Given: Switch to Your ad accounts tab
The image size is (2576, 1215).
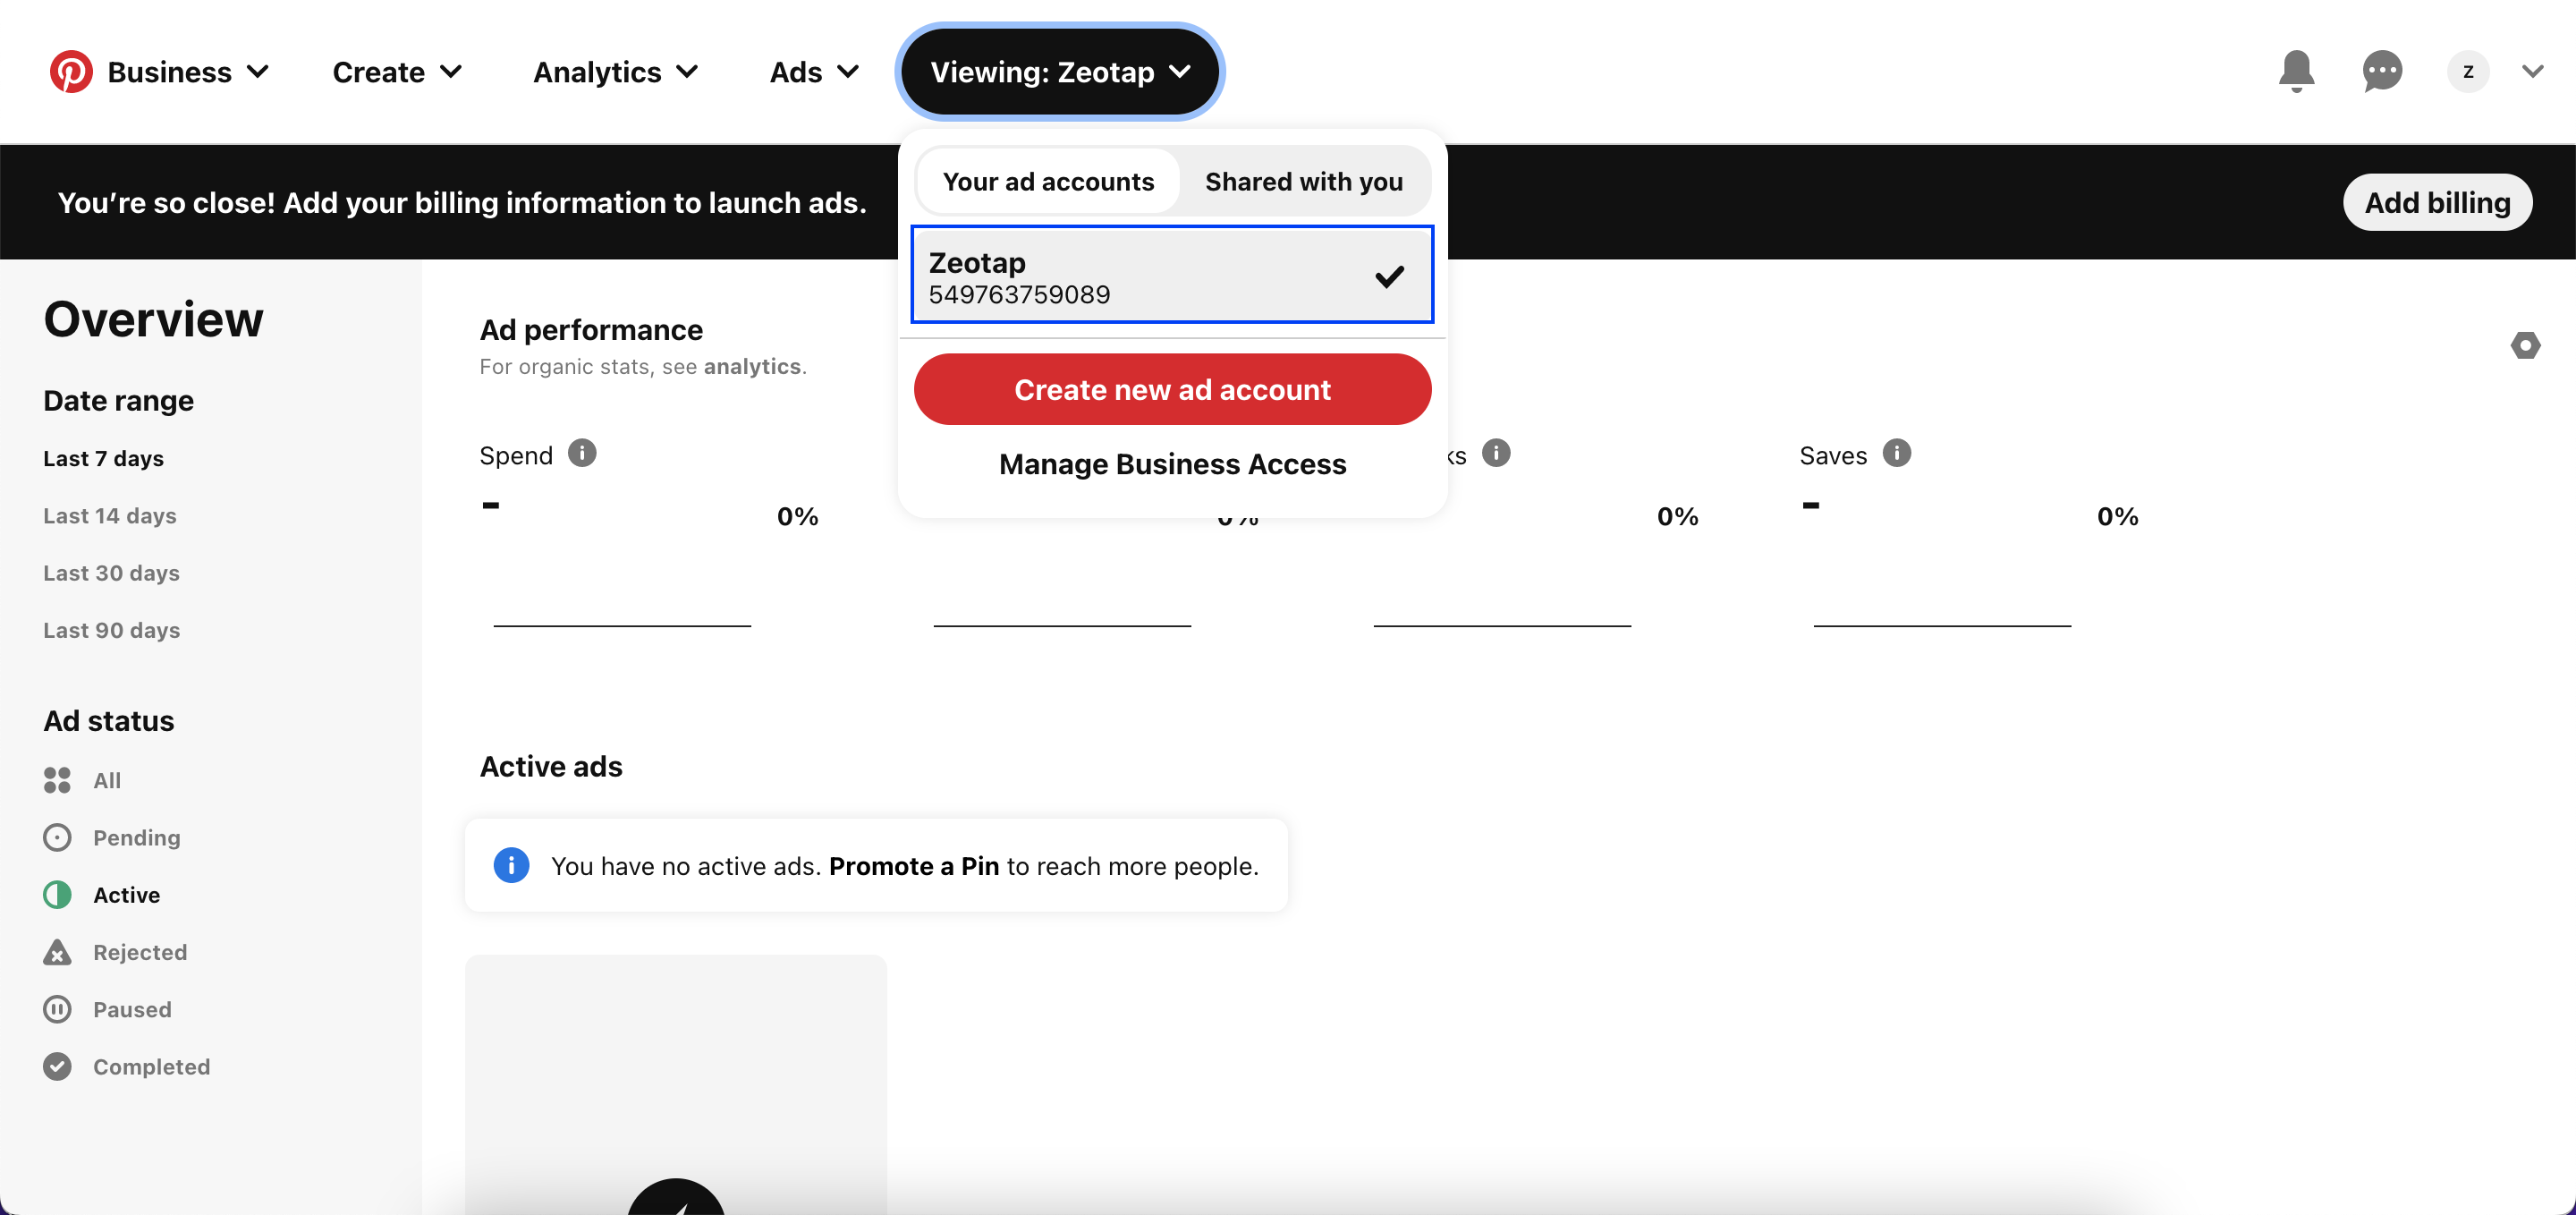Looking at the screenshot, I should point(1048,181).
